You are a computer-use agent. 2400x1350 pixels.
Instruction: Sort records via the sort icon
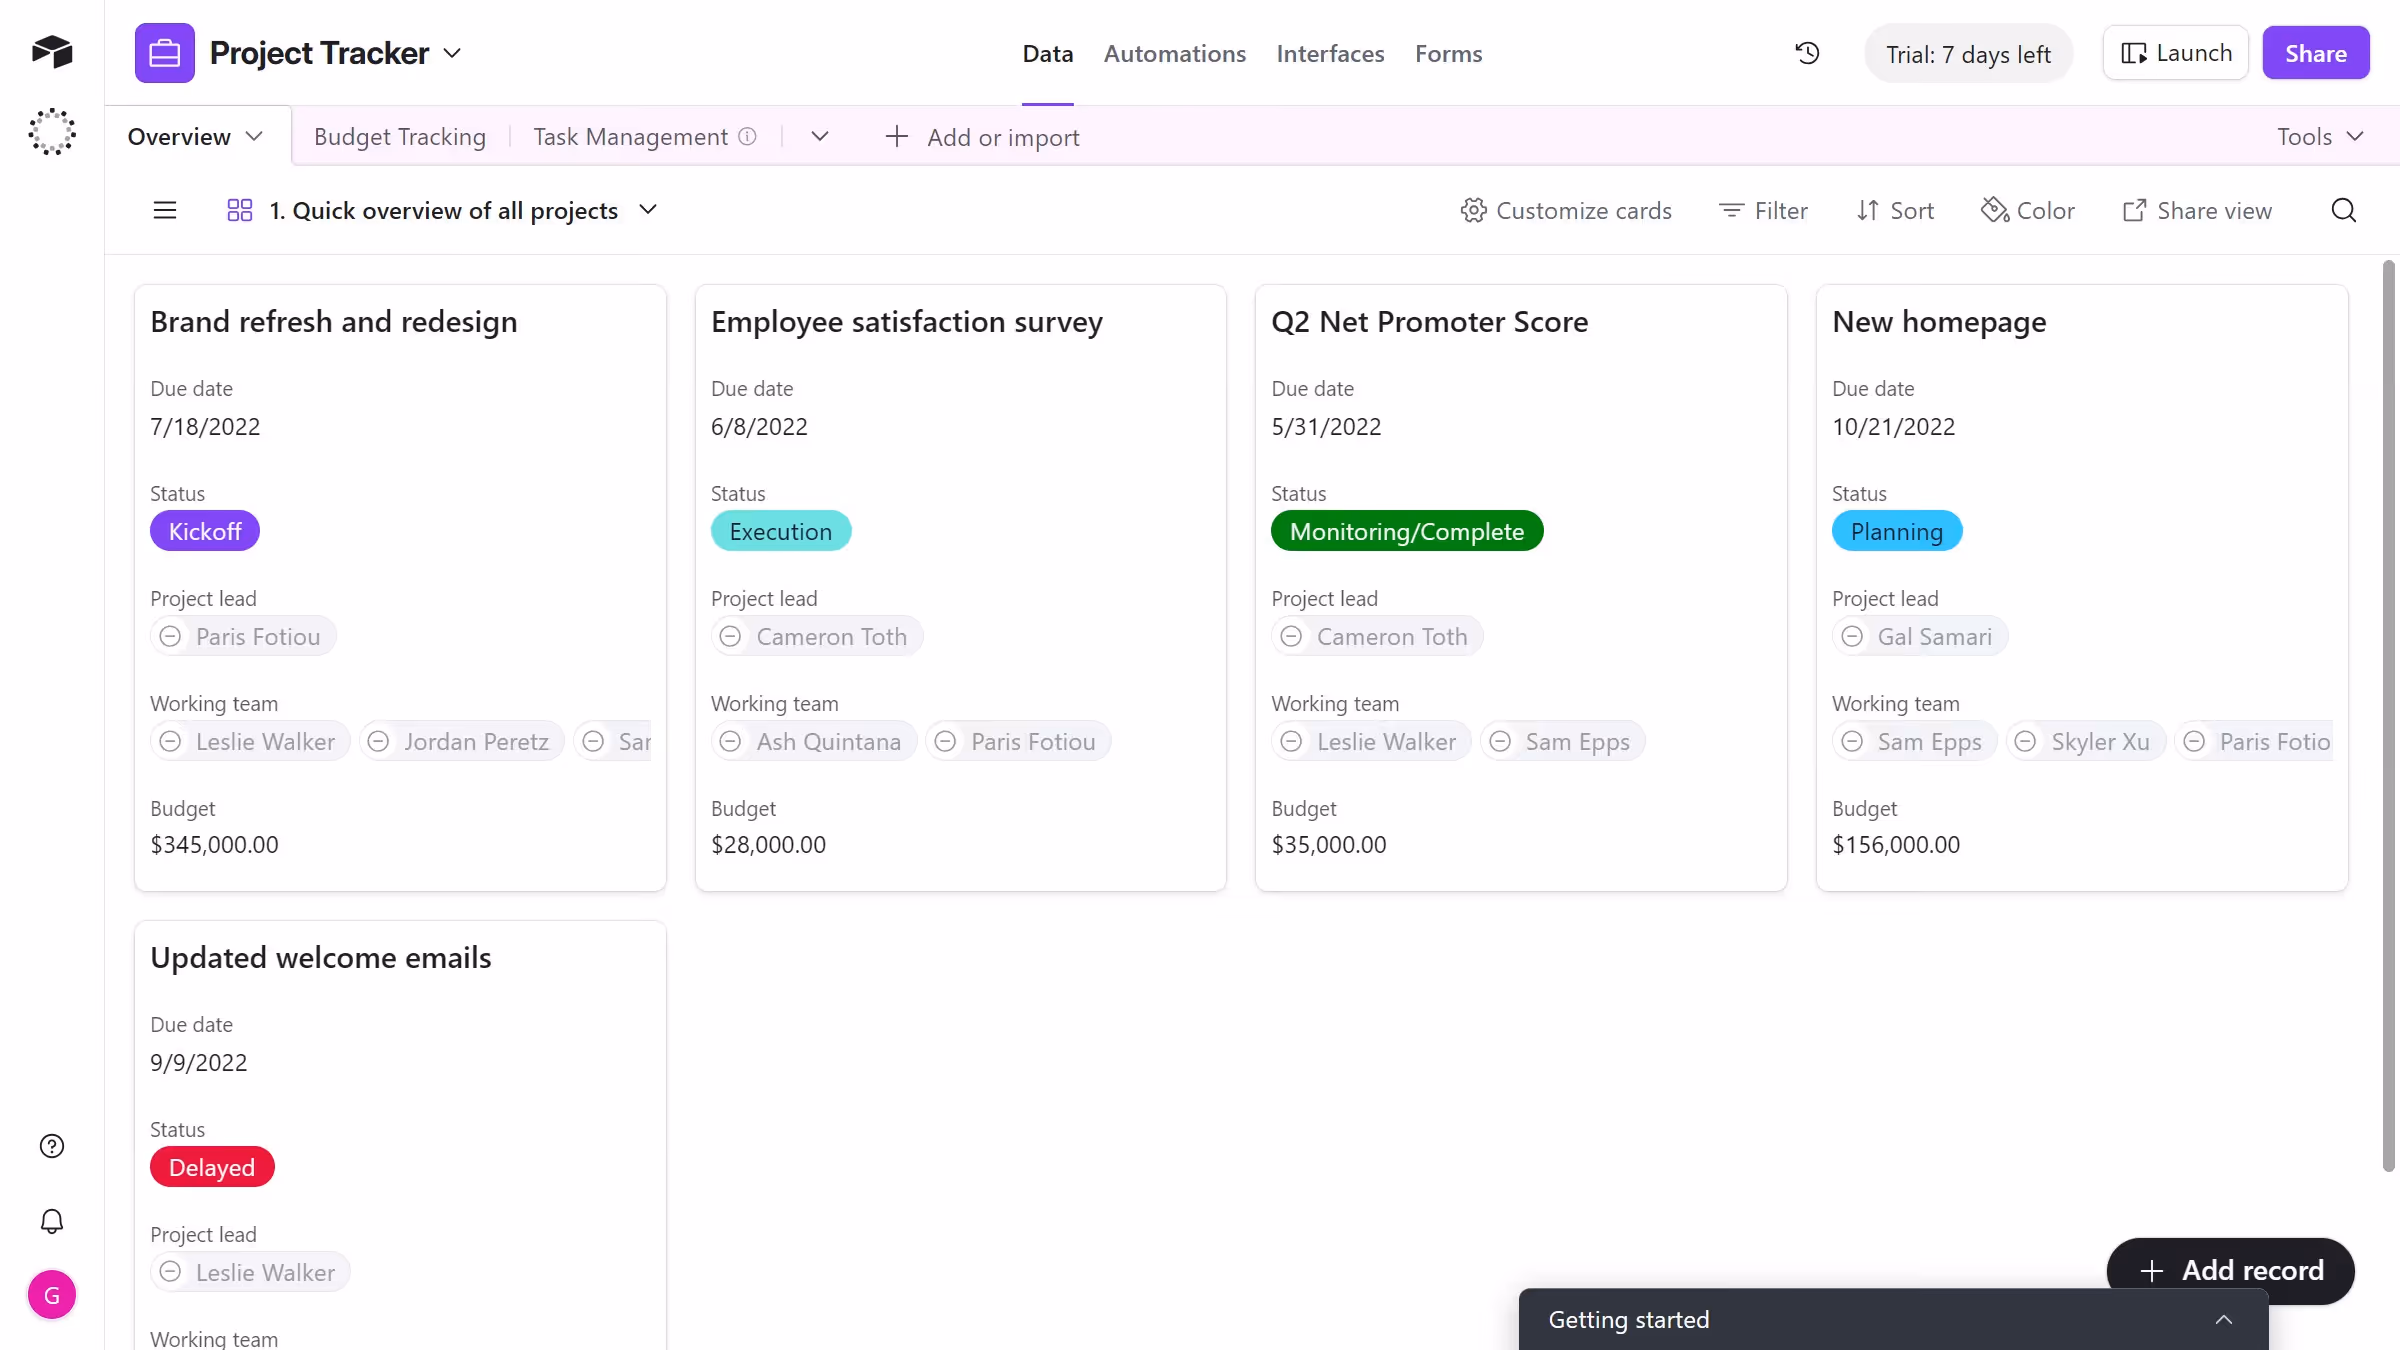[x=1894, y=210]
